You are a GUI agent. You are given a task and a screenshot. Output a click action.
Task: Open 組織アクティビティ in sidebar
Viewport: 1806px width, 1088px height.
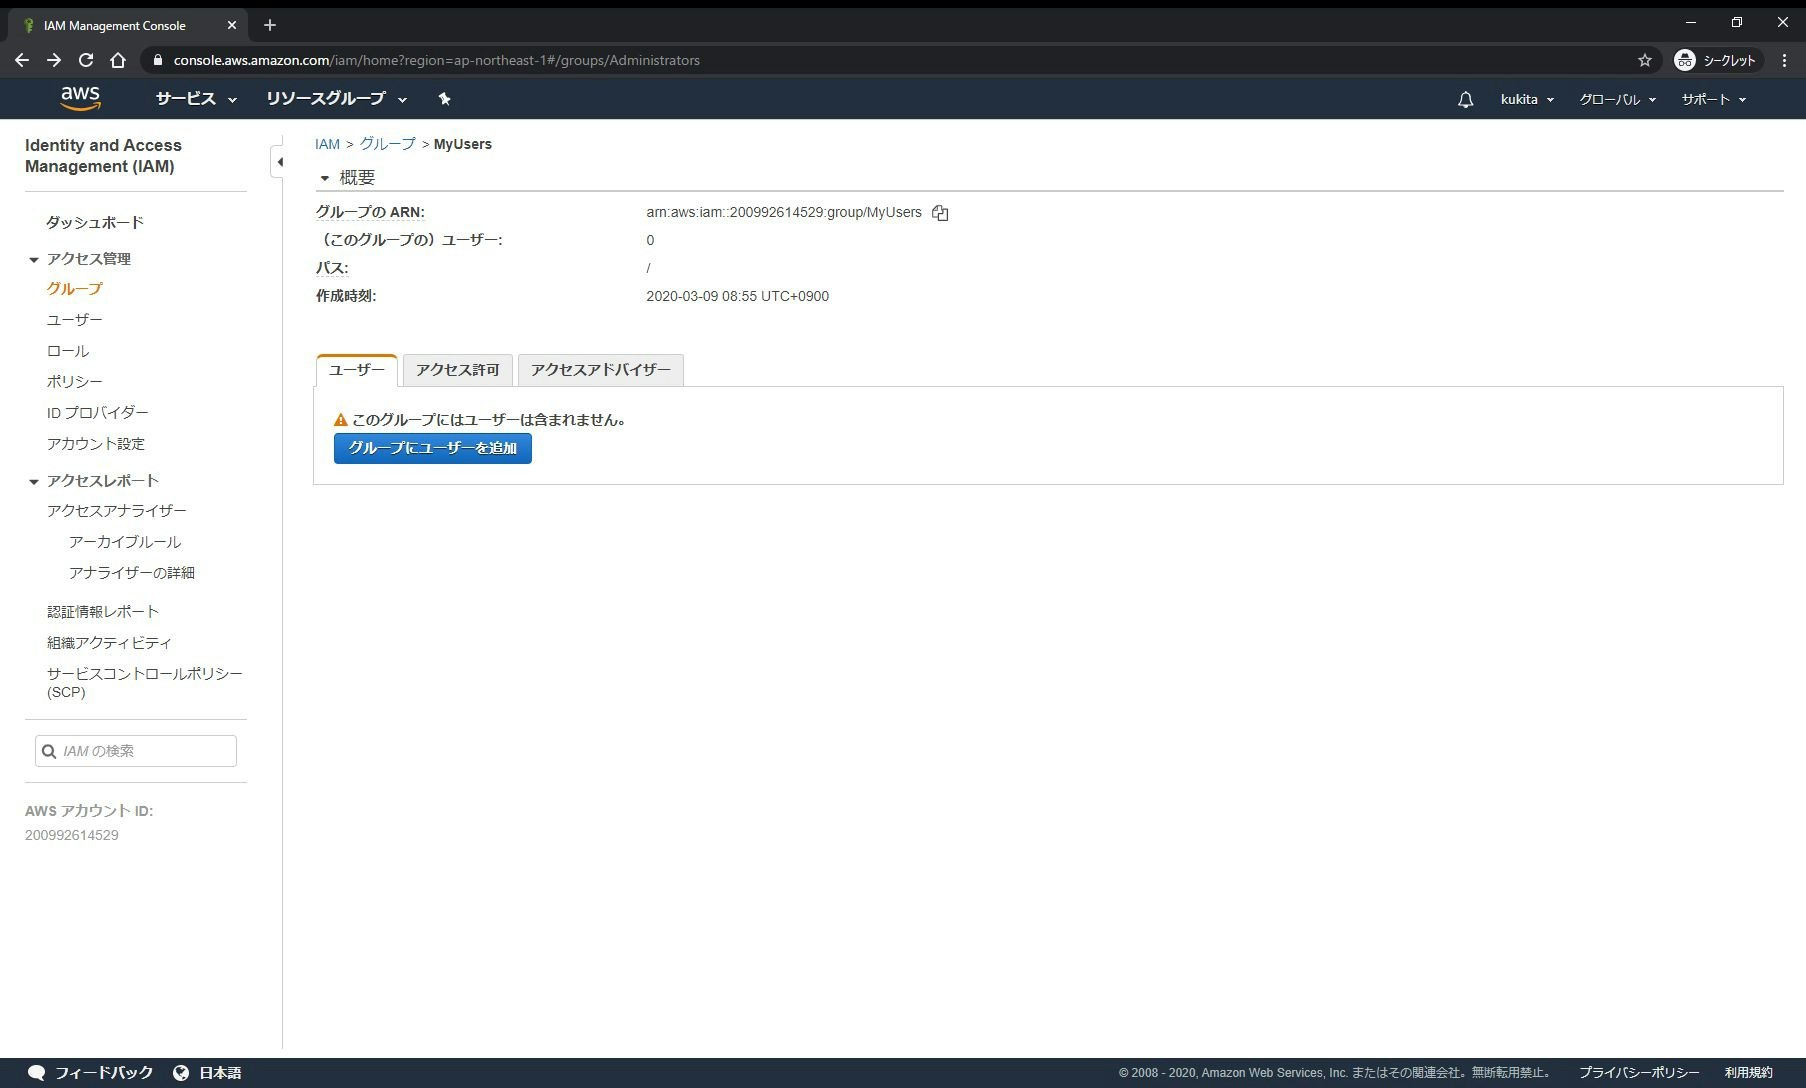109,642
